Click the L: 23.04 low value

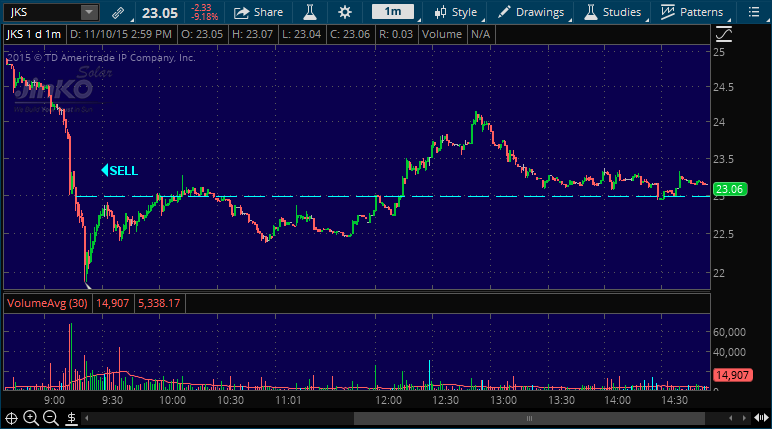301,34
